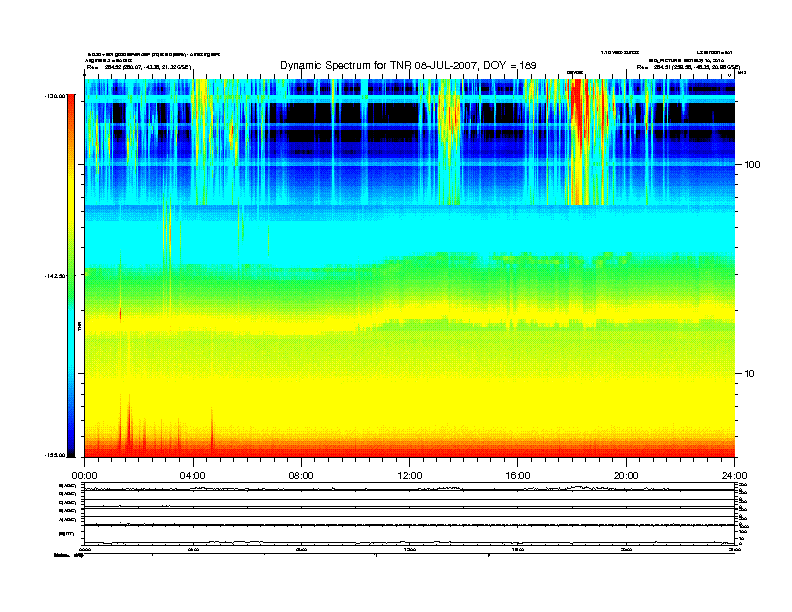Click the top line plot panel below spectrum
This screenshot has width=792, height=612.
point(409,487)
